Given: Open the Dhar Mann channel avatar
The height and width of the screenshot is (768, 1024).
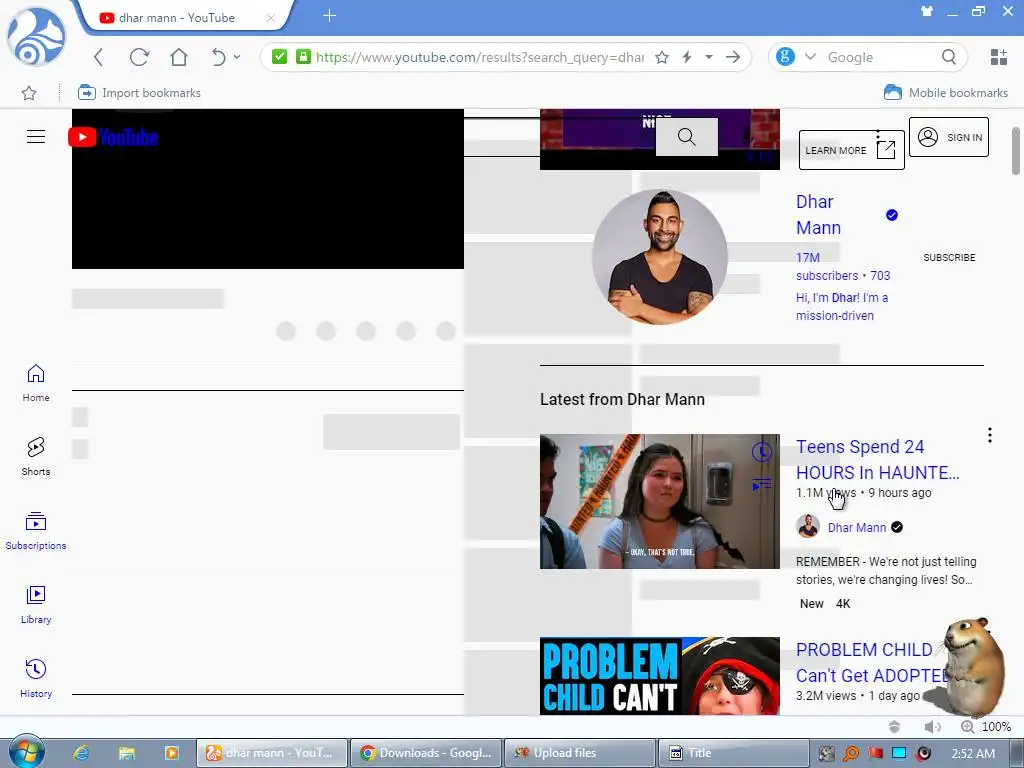Looking at the screenshot, I should pyautogui.click(x=660, y=257).
